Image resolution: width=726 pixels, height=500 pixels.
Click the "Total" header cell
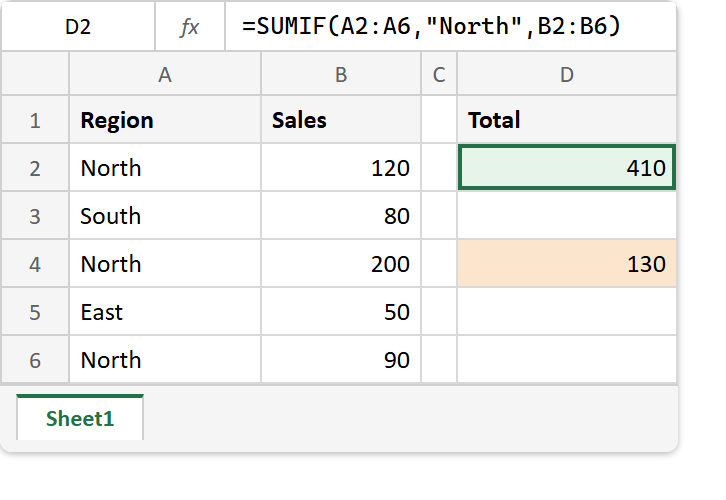click(567, 120)
